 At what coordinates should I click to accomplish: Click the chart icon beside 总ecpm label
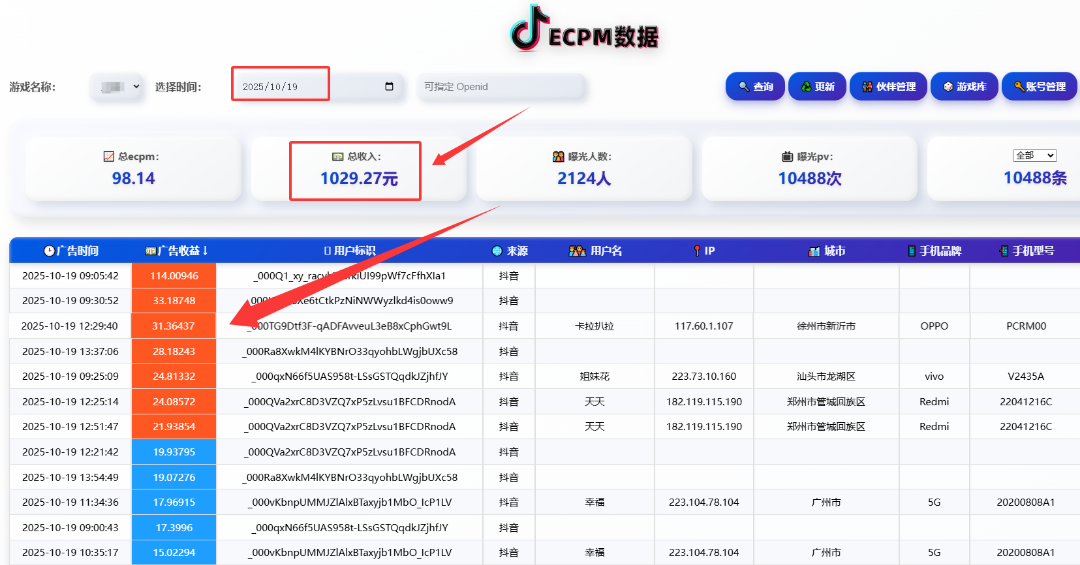108,157
